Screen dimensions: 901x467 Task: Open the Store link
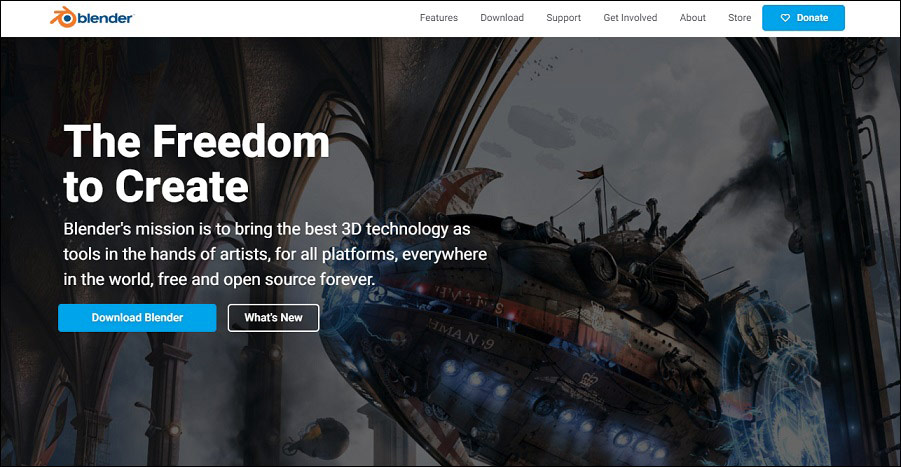(x=739, y=18)
